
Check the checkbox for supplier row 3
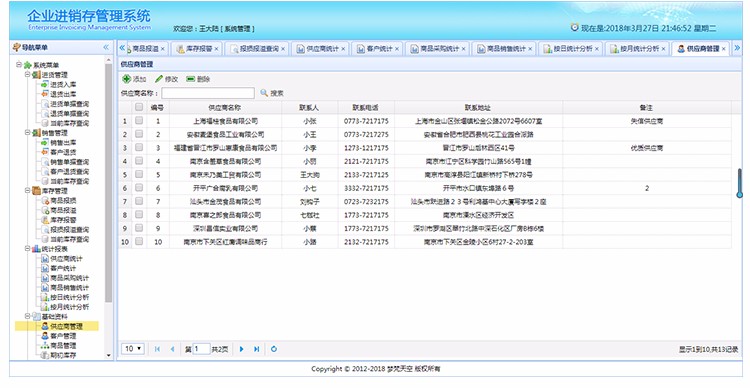139,148
